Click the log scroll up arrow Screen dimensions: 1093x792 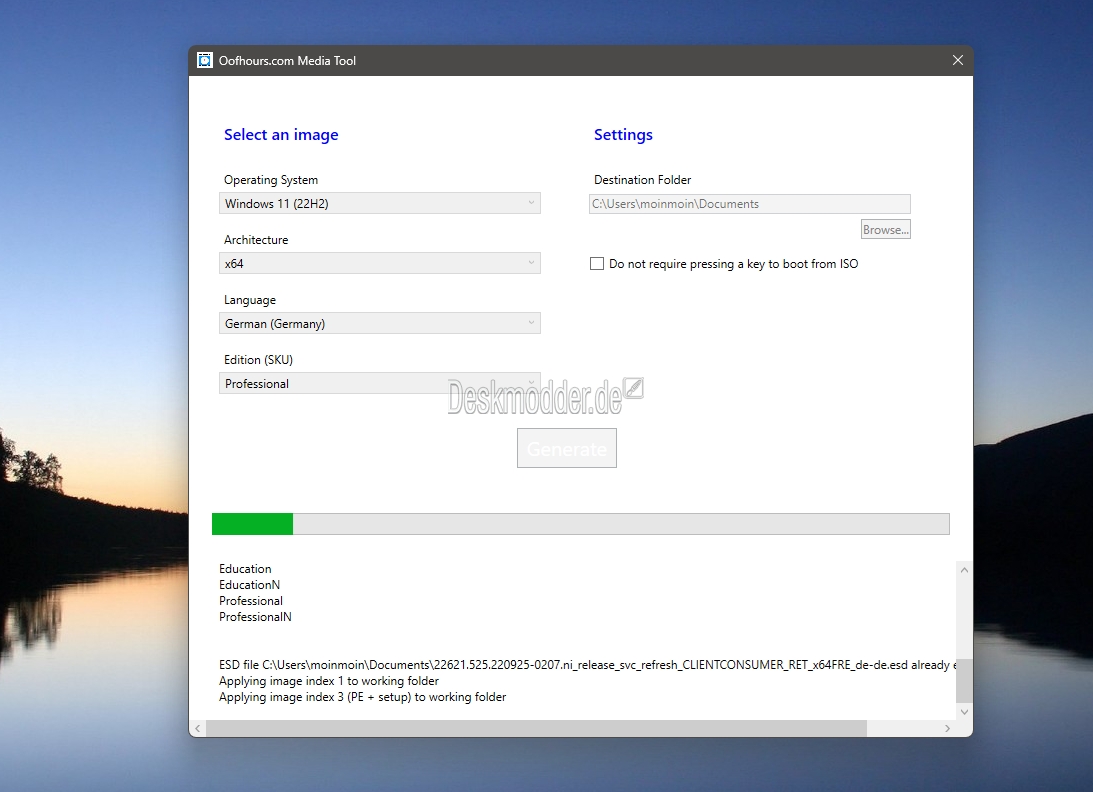[964, 570]
